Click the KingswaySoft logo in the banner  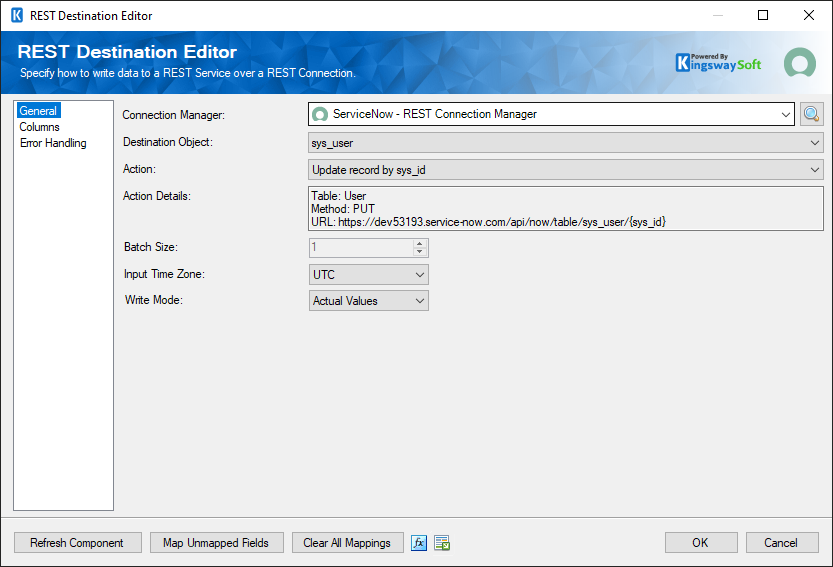pos(718,63)
